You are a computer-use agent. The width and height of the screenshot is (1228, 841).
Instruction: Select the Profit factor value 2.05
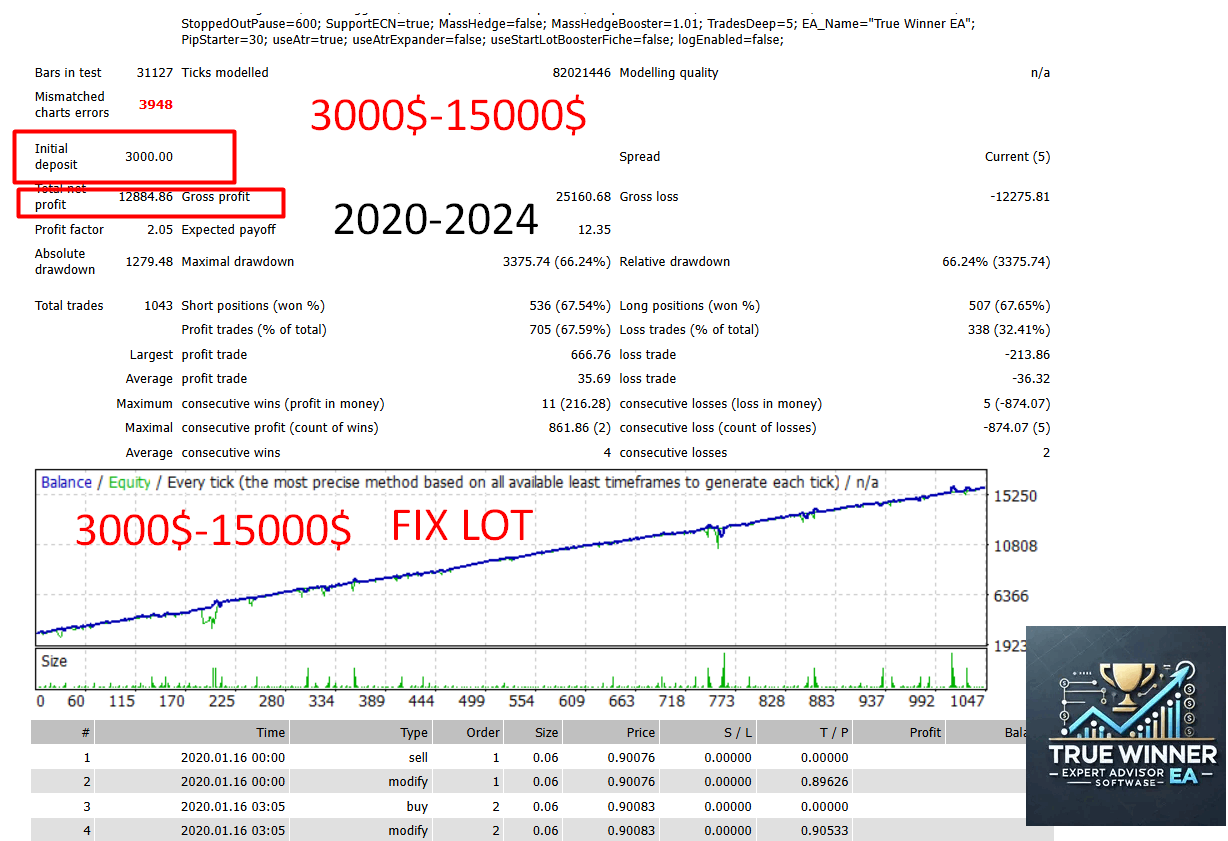(159, 230)
